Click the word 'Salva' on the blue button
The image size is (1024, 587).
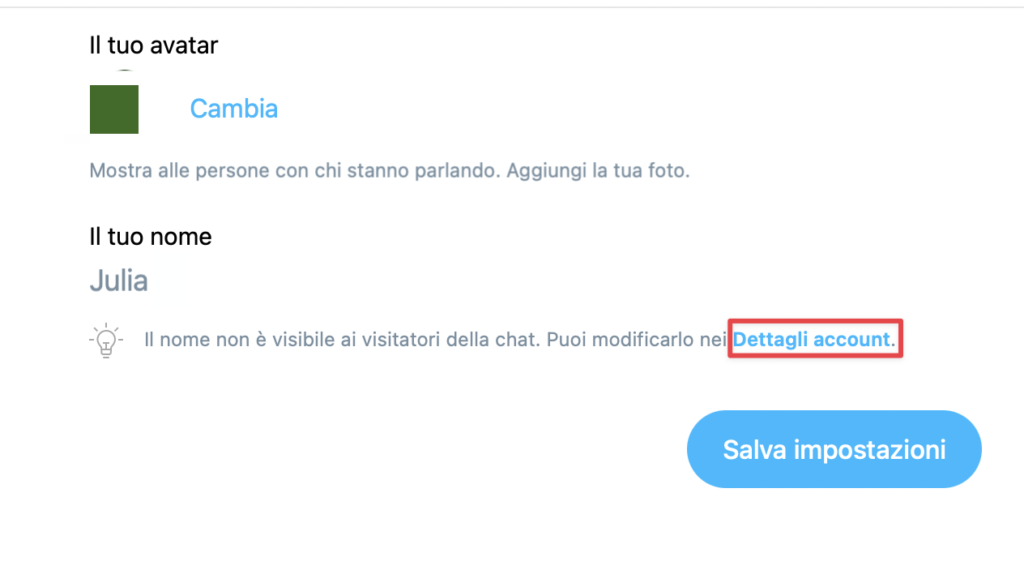(755, 450)
